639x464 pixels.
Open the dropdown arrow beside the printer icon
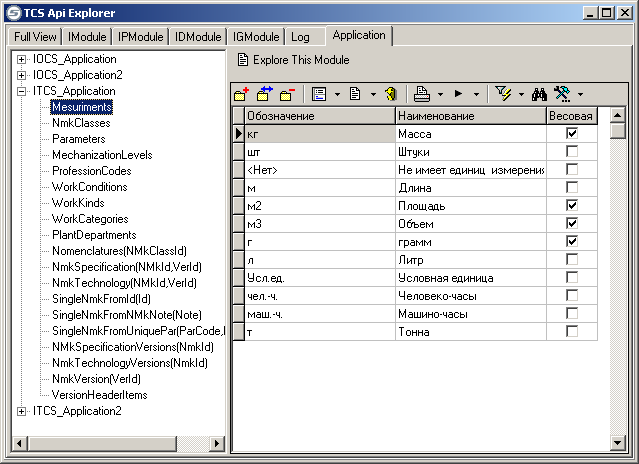(x=440, y=96)
